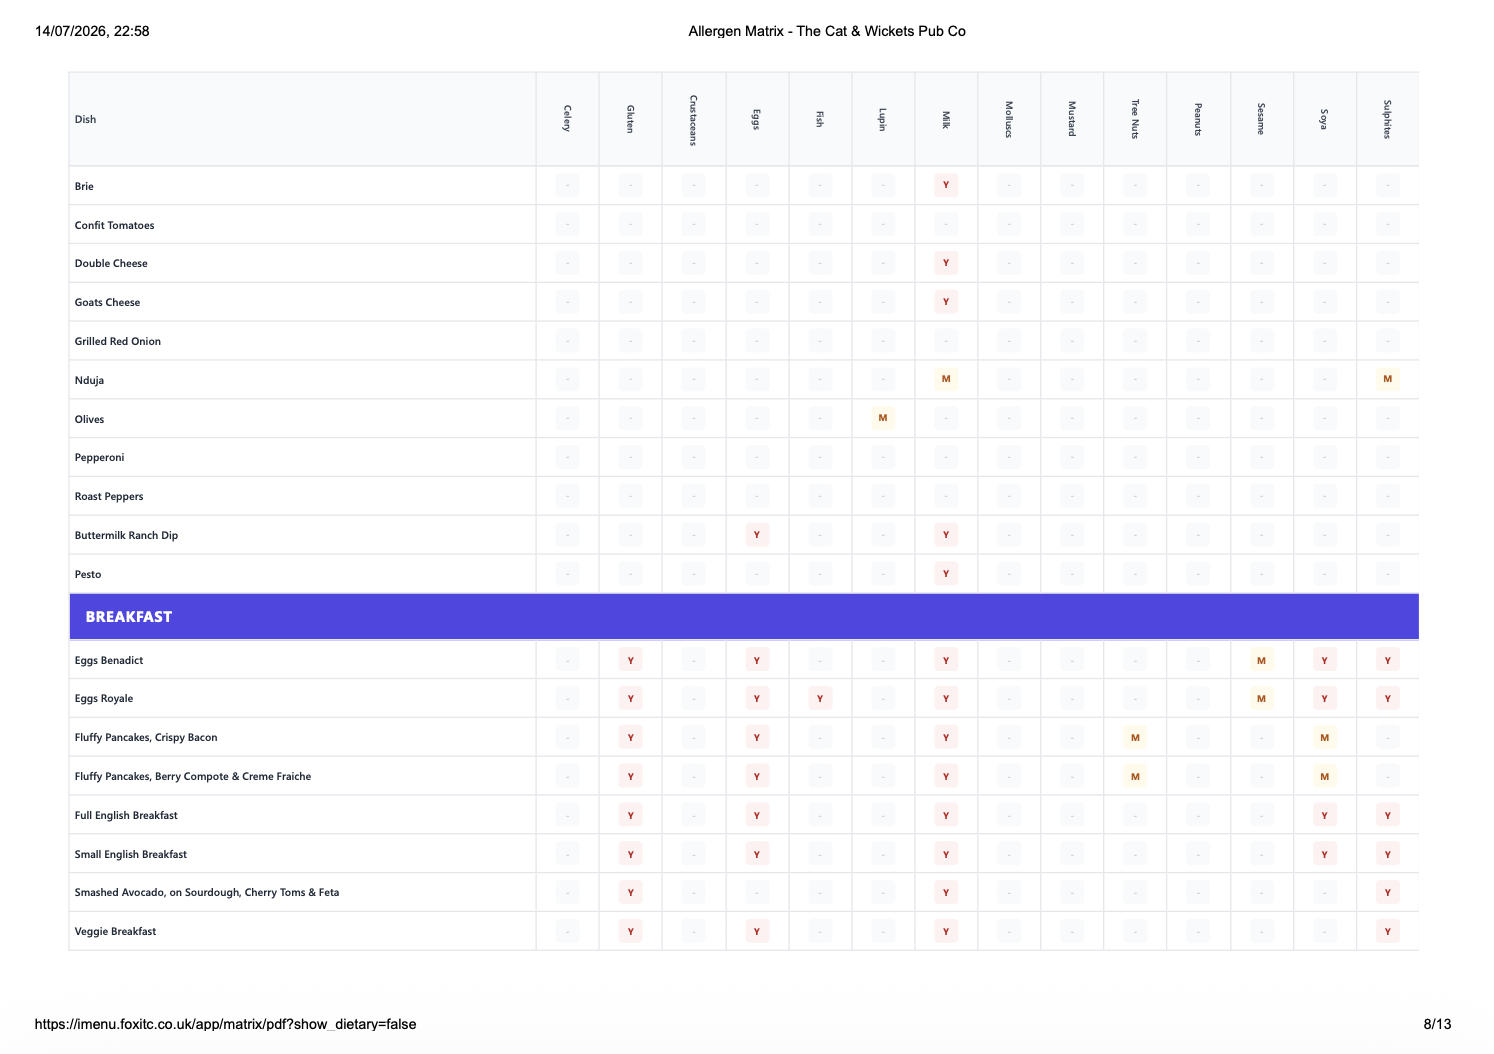Click Fluffy Pancakes Crispy Bacon Tree Nuts M badge

[x=1135, y=738]
